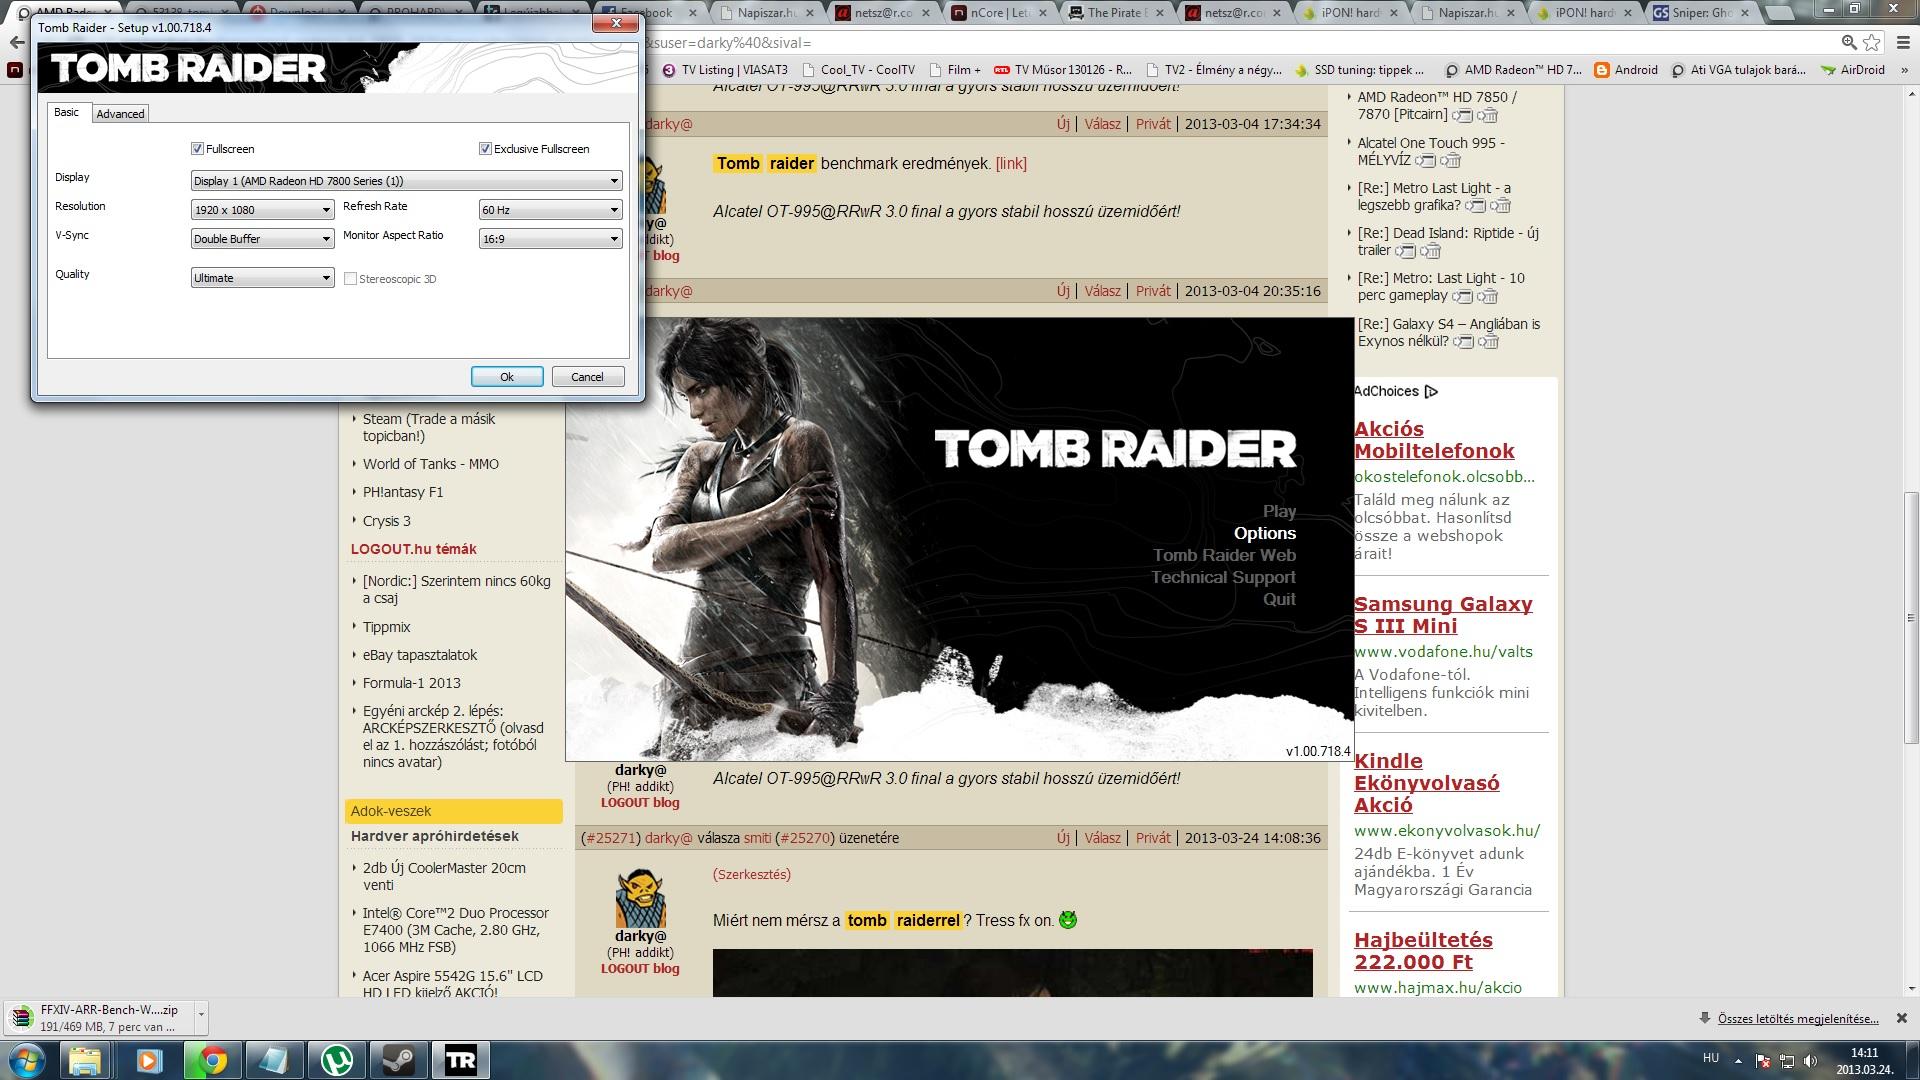Open Akciós Mobiltelefonok ad link
This screenshot has height=1080, width=1920.
click(1434, 440)
